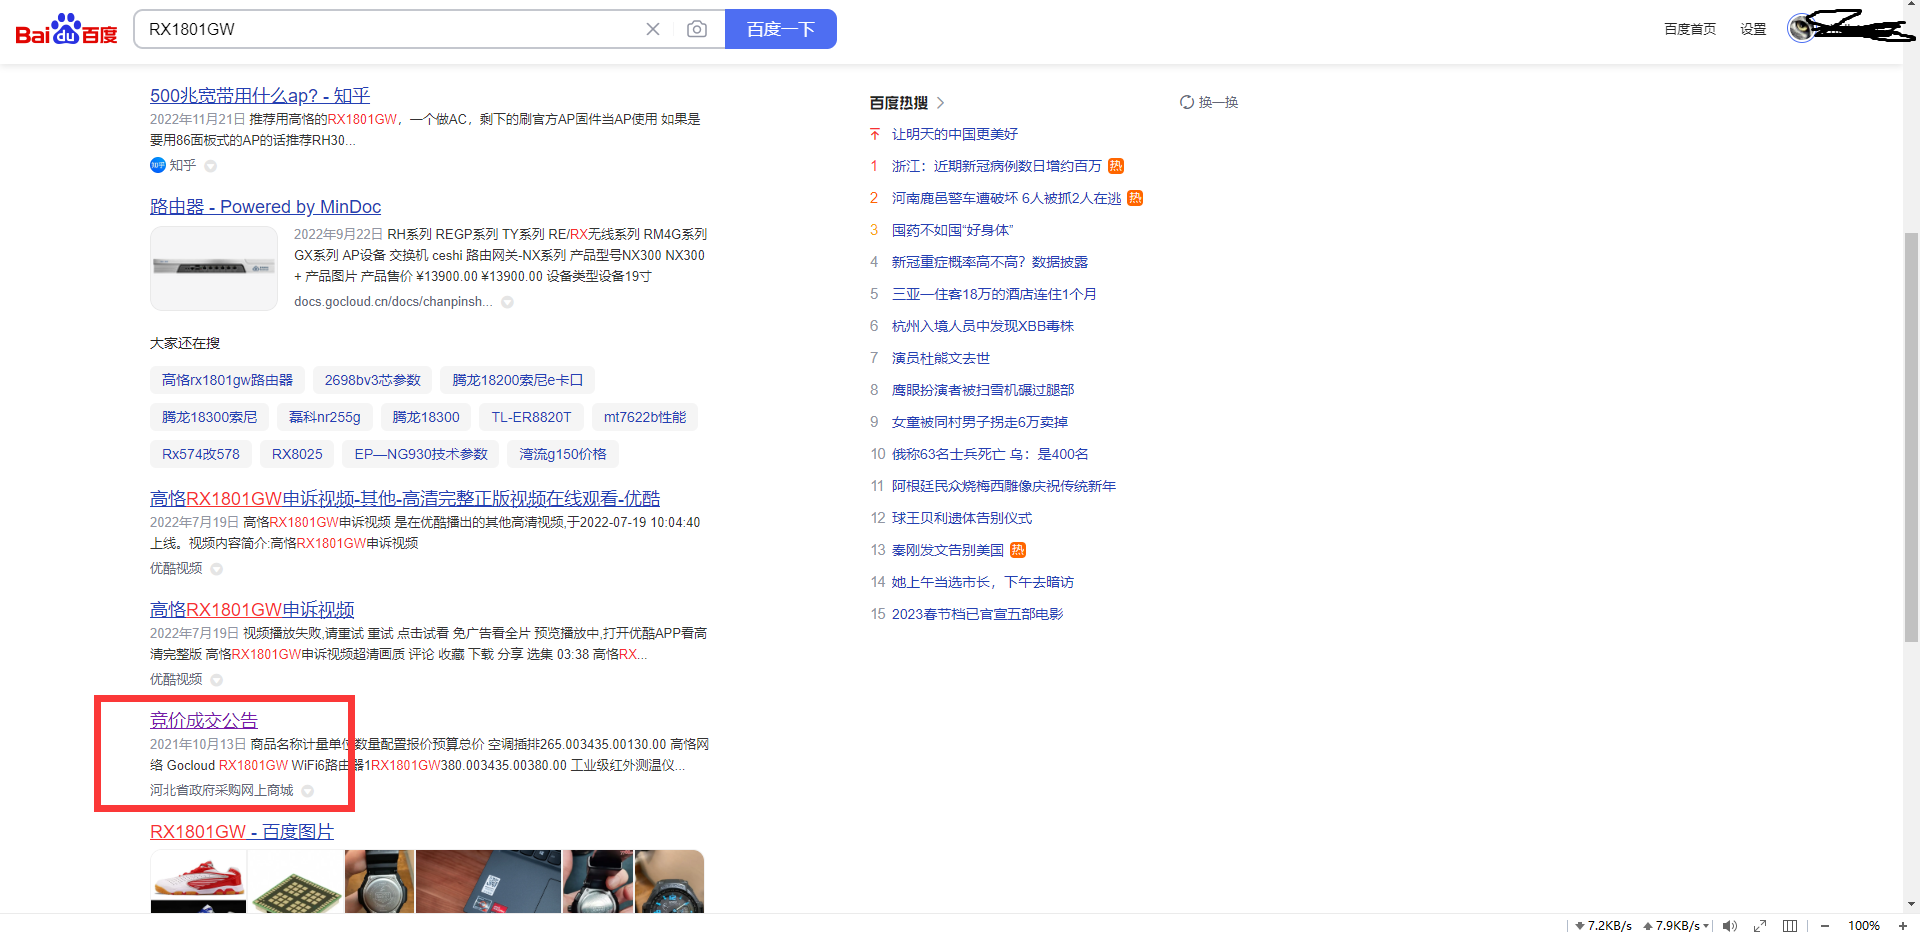Image resolution: width=1920 pixels, height=935 pixels.
Task: Click the chevron next to 百度热搜
Action: [x=941, y=103]
